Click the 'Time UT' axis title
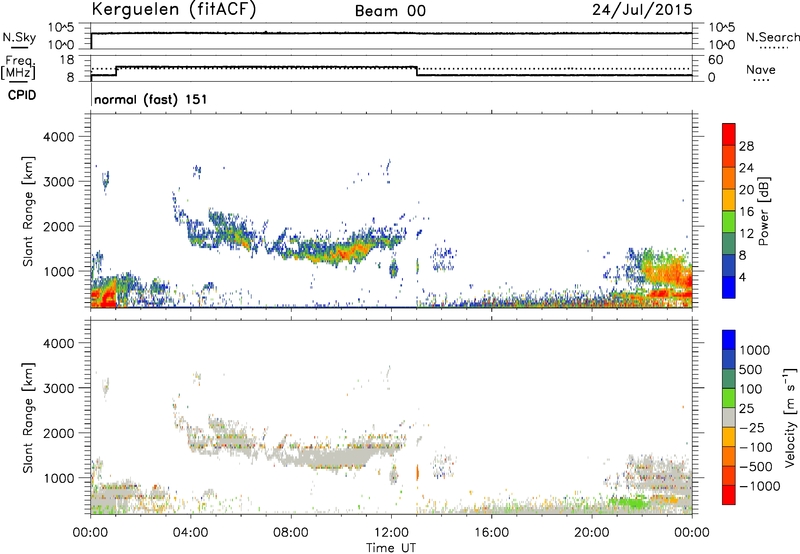Viewport: 800px width, 554px height. click(x=391, y=547)
